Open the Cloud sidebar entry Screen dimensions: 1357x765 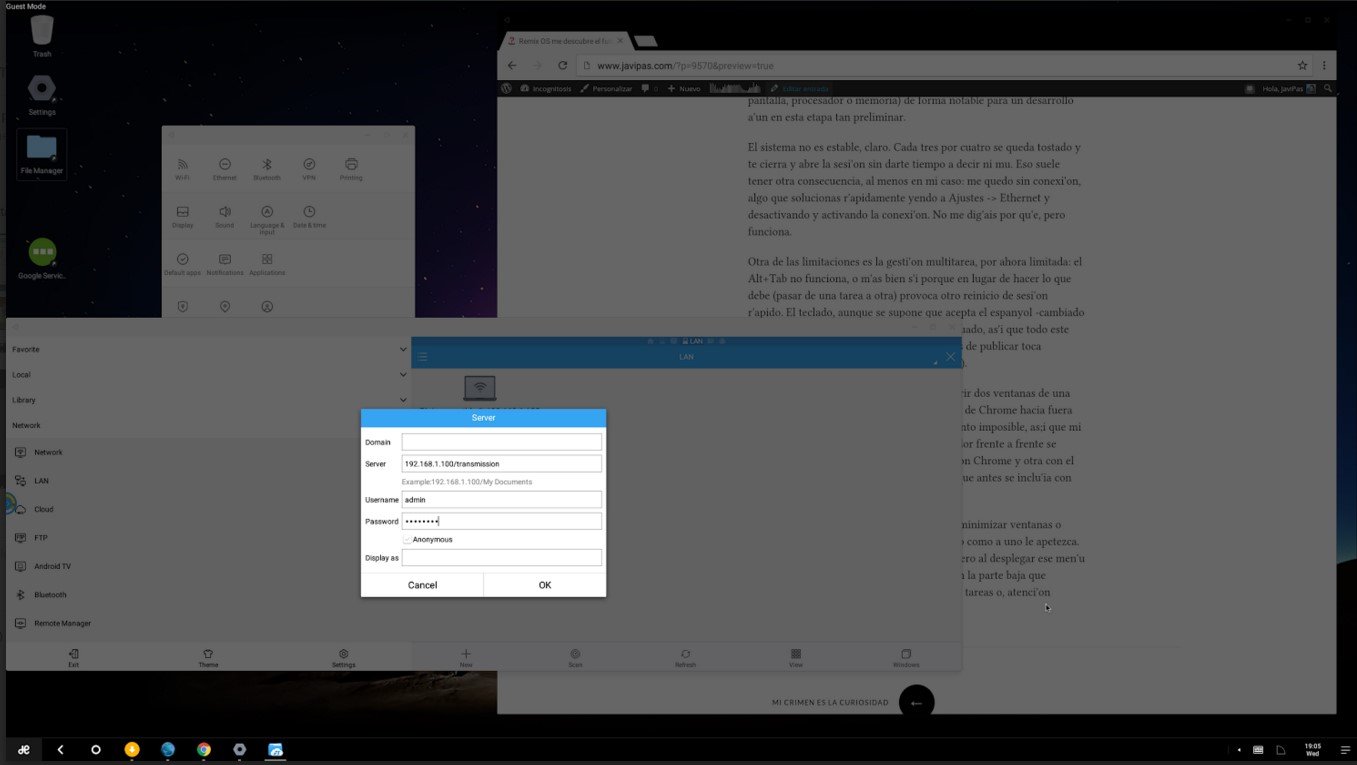pos(43,510)
